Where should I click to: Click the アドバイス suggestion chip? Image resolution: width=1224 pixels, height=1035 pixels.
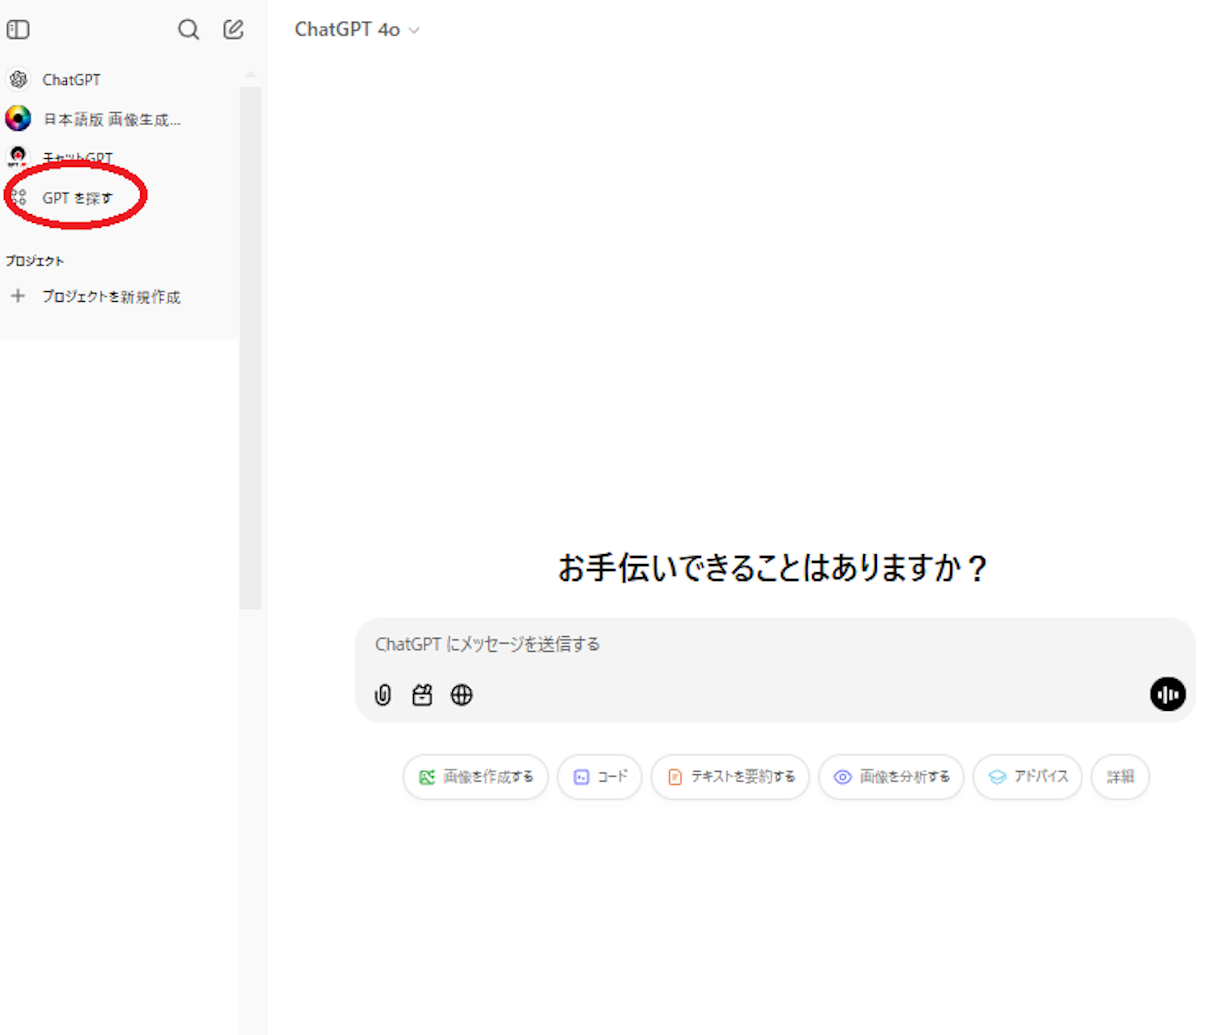tap(1028, 777)
